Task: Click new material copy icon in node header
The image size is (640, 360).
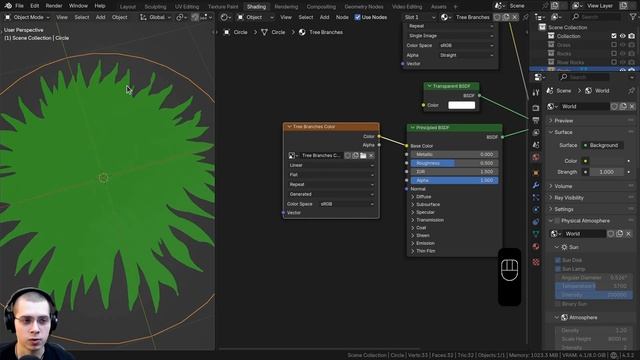Action: pyautogui.click(x=506, y=17)
